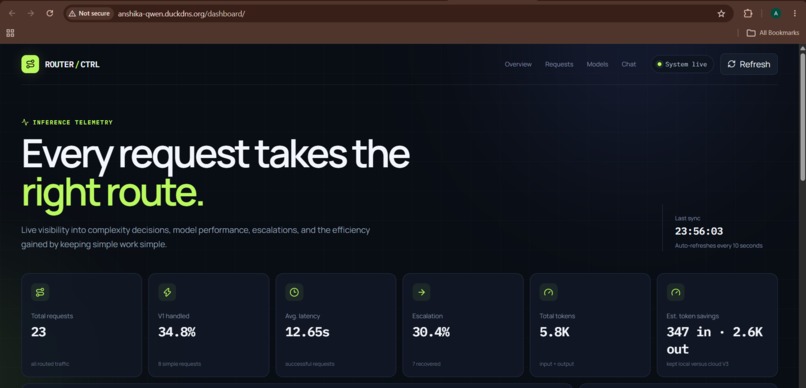Click the Total tokens value 5.8K
The width and height of the screenshot is (806, 388).
click(x=555, y=332)
